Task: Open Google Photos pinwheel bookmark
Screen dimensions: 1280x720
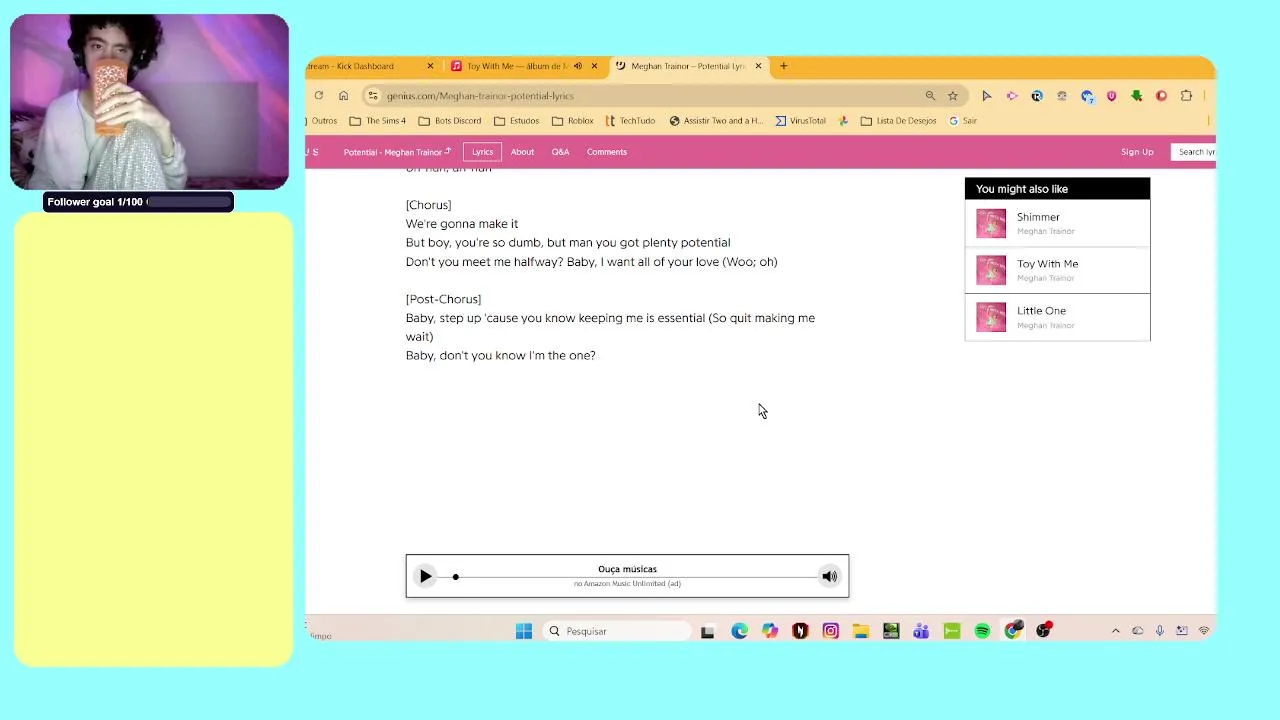Action: (x=843, y=121)
